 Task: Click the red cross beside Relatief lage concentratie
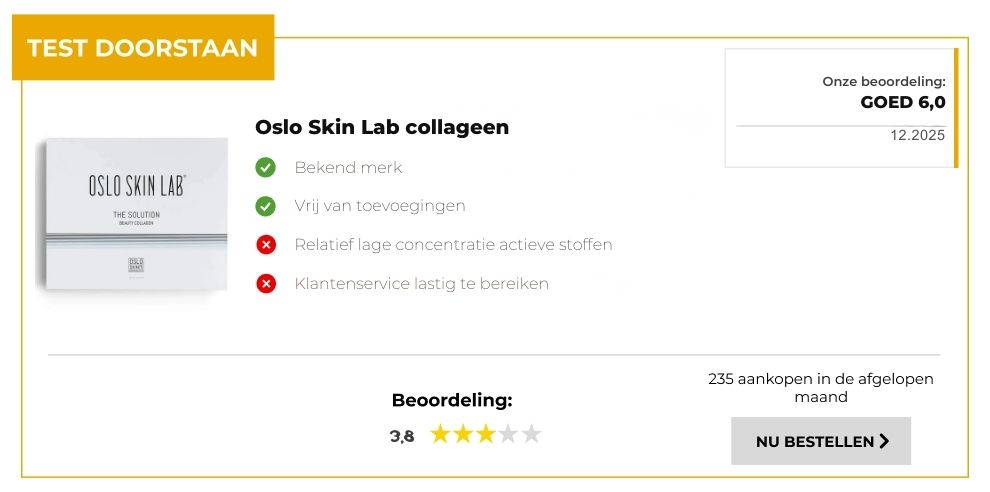(266, 245)
